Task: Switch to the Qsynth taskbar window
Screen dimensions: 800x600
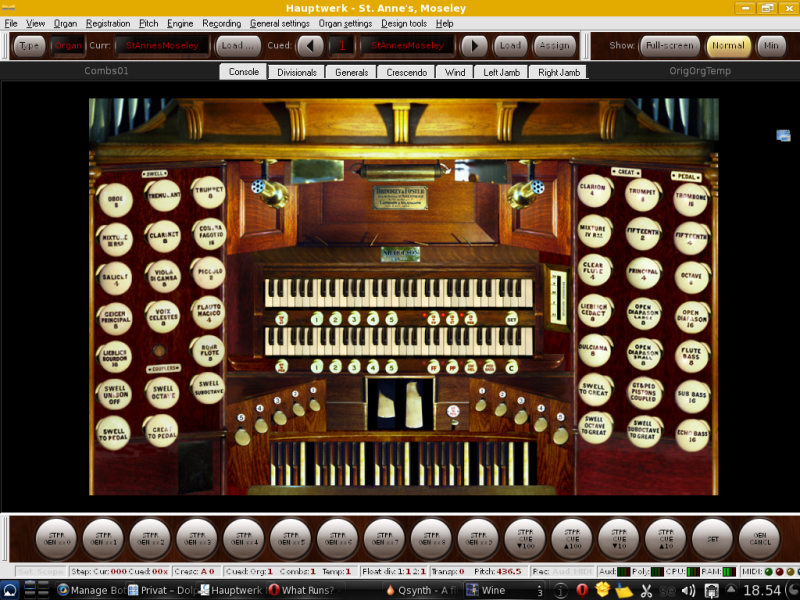Action: 420,590
